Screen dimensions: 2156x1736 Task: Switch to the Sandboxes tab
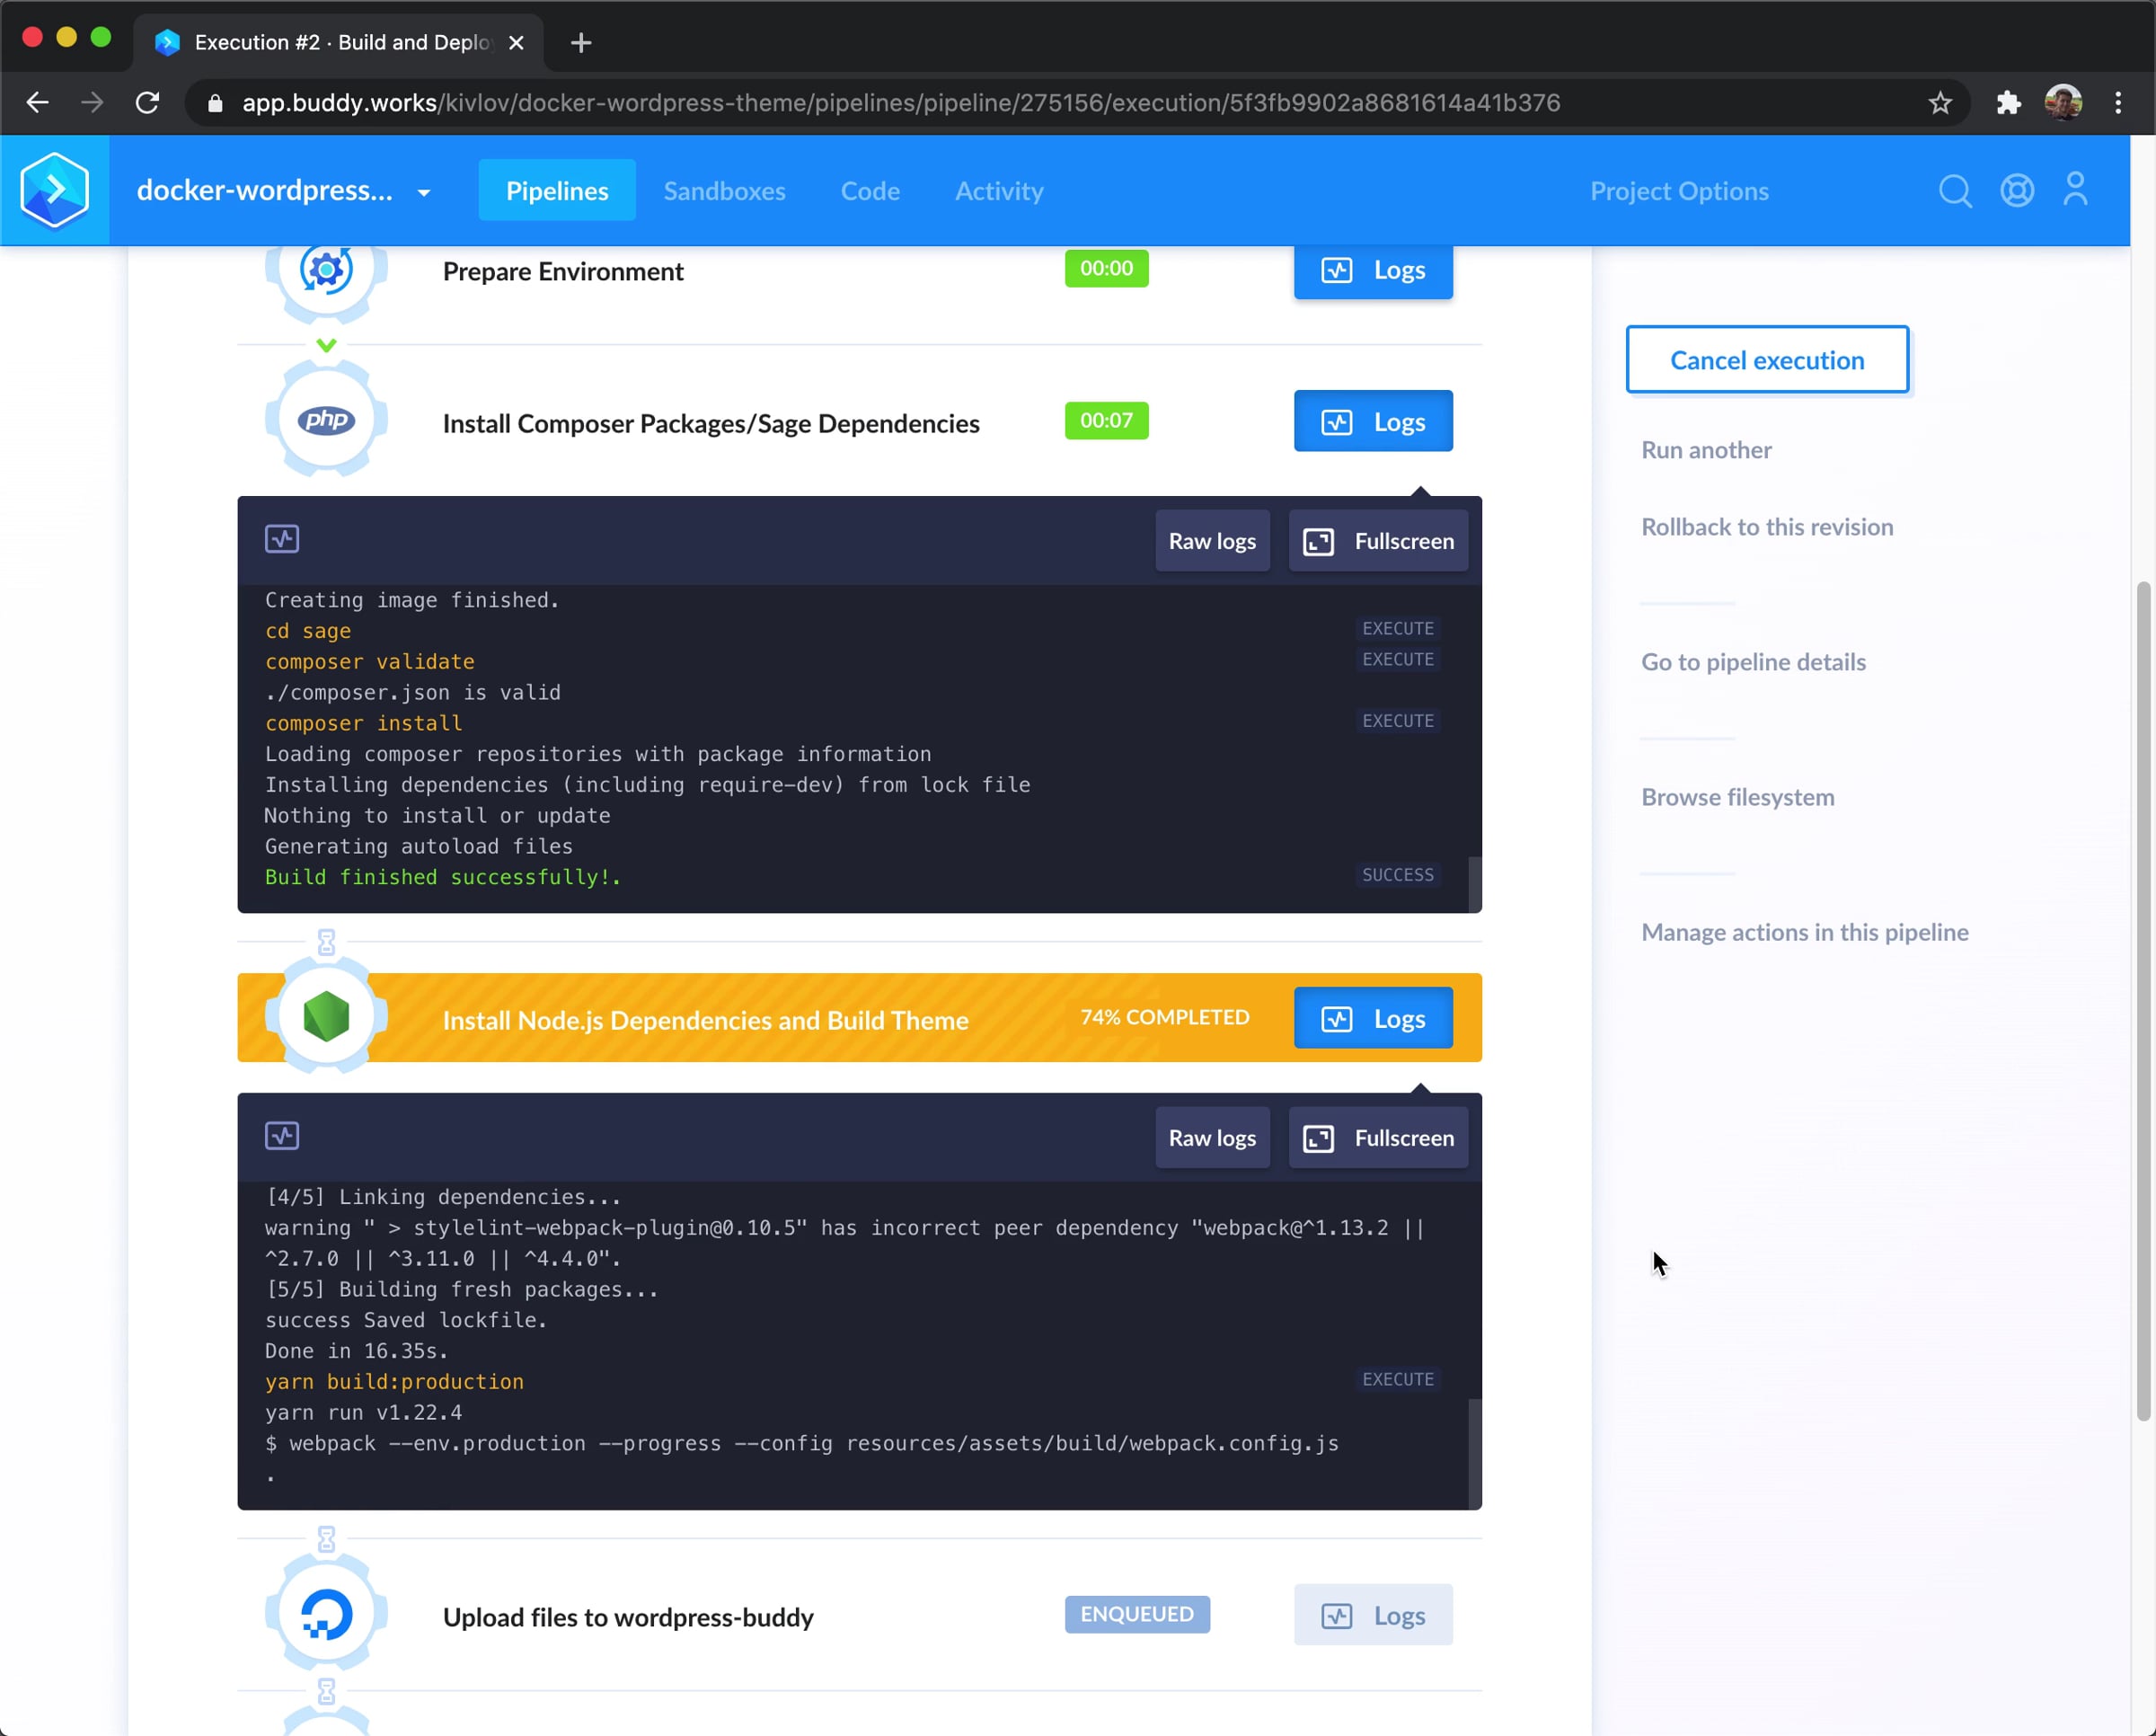point(725,190)
